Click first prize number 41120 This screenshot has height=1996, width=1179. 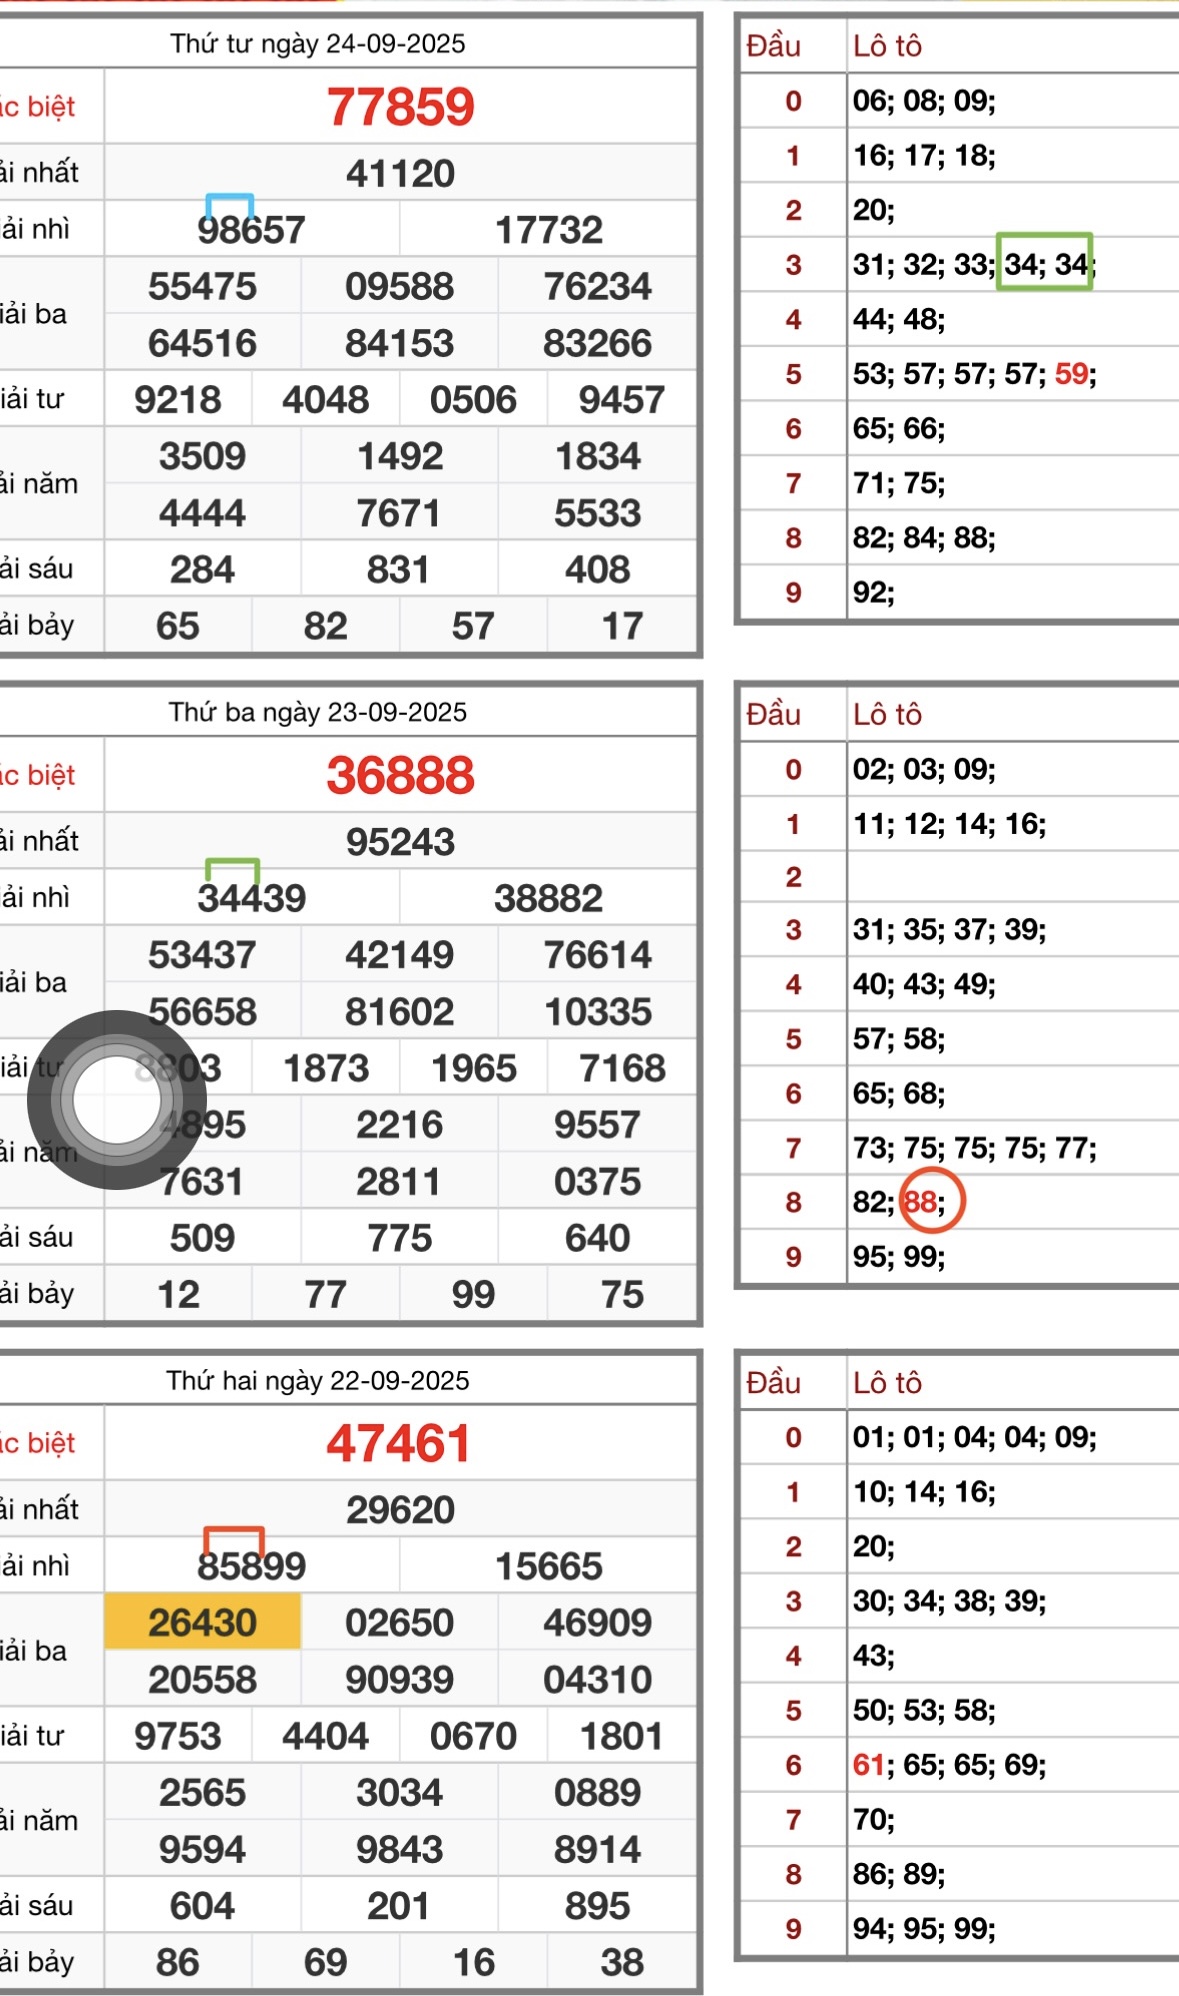click(400, 174)
